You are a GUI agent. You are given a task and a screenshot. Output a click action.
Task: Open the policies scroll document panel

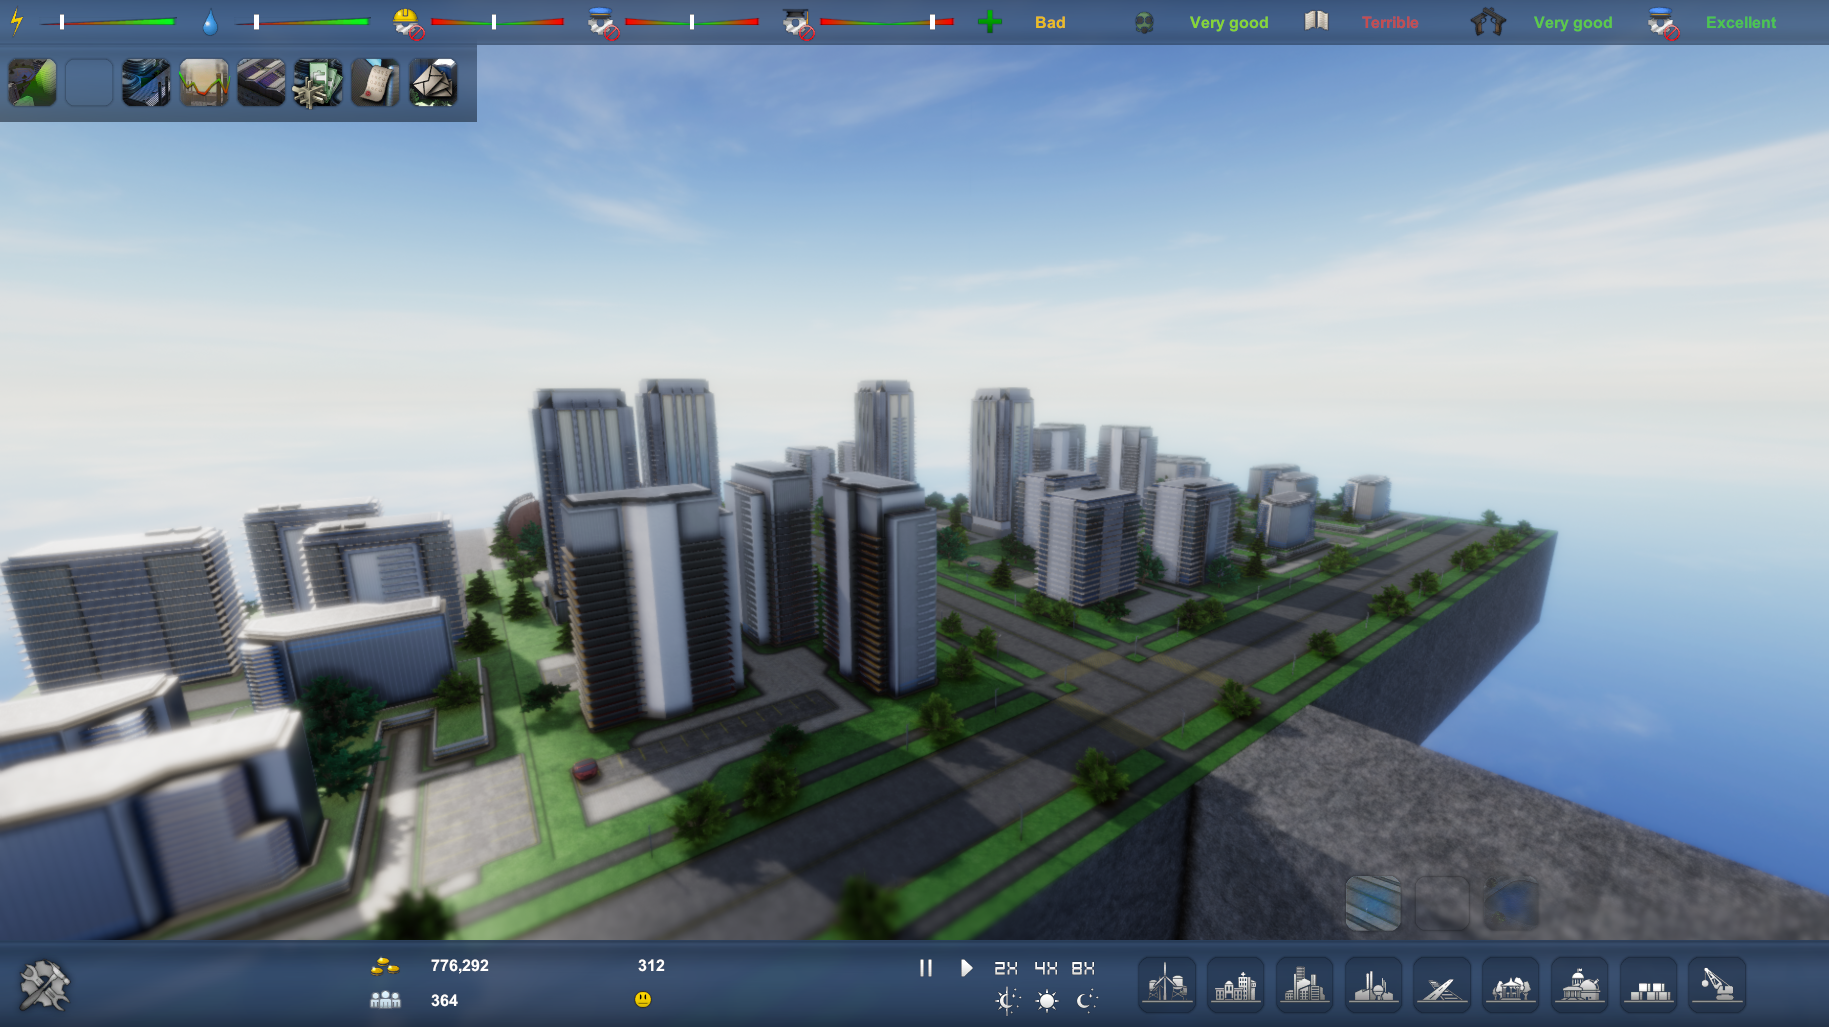(x=376, y=83)
